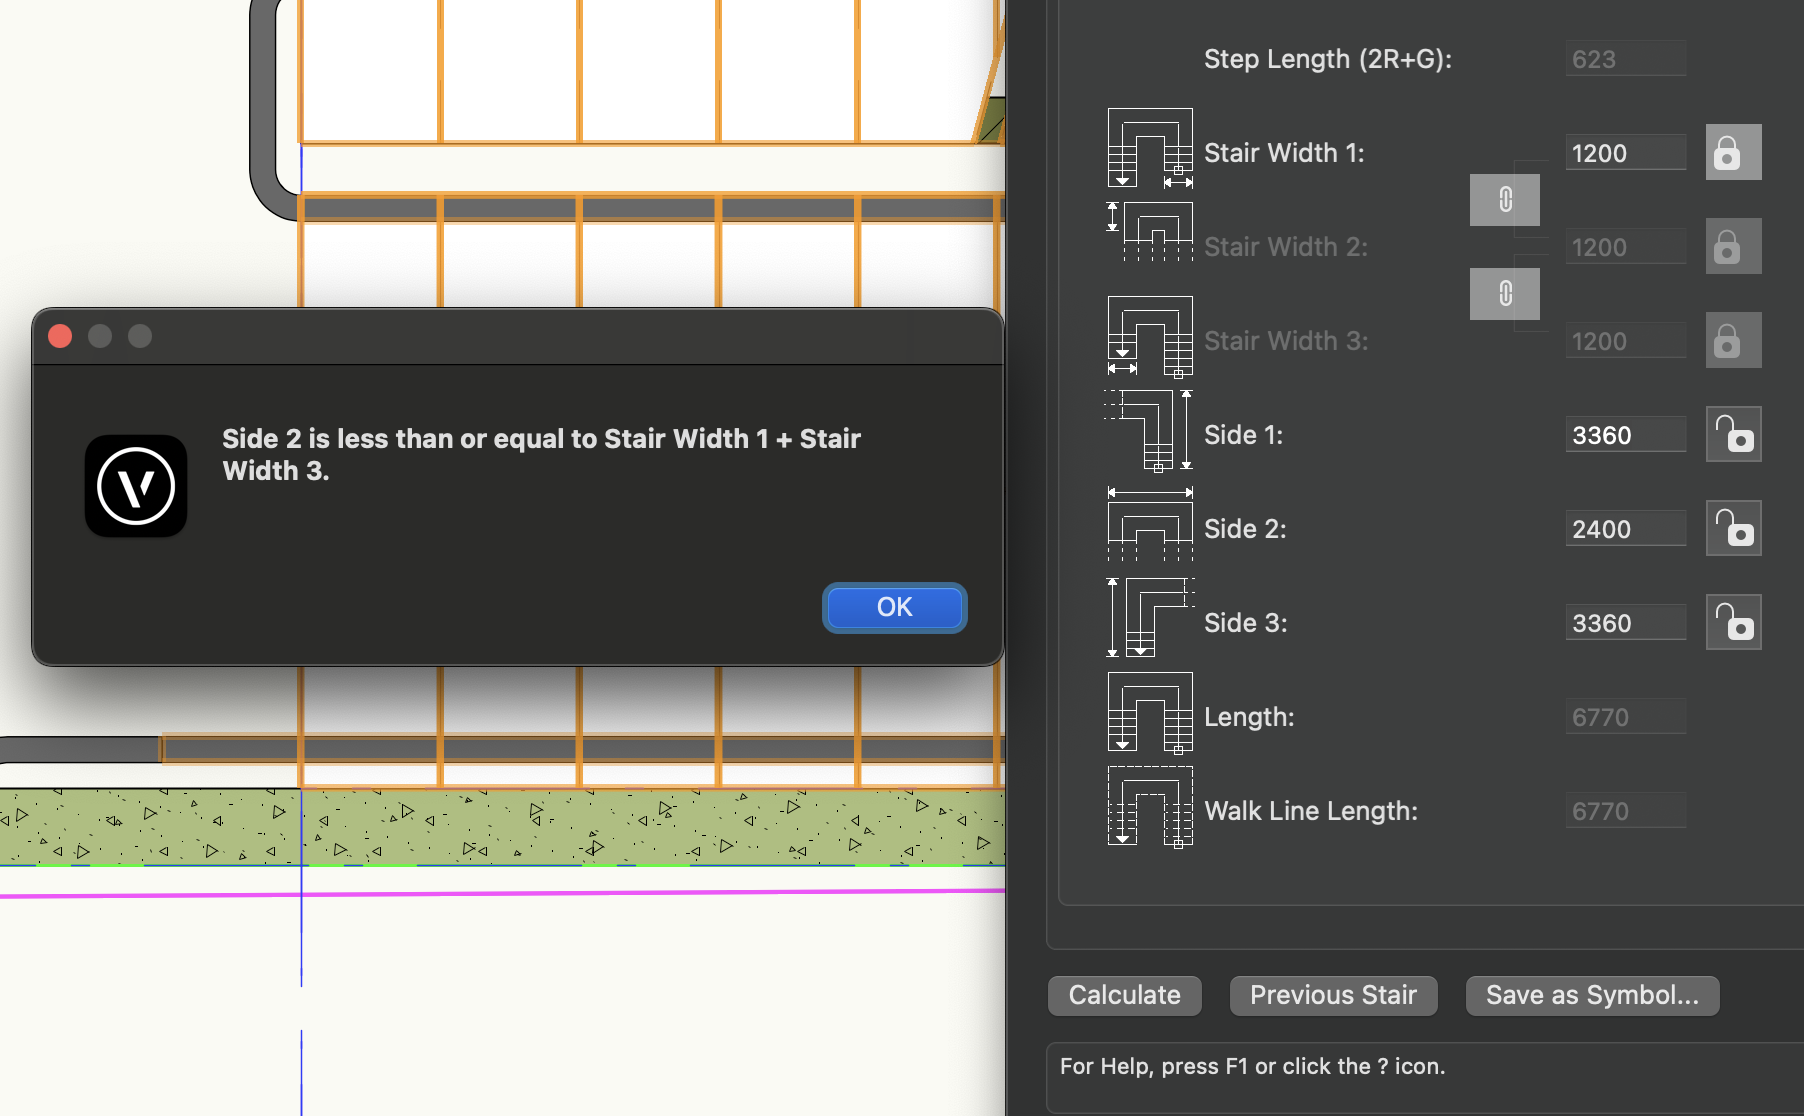The width and height of the screenshot is (1804, 1116).
Task: Click the Walk Line Length diagram icon
Action: 1150,807
